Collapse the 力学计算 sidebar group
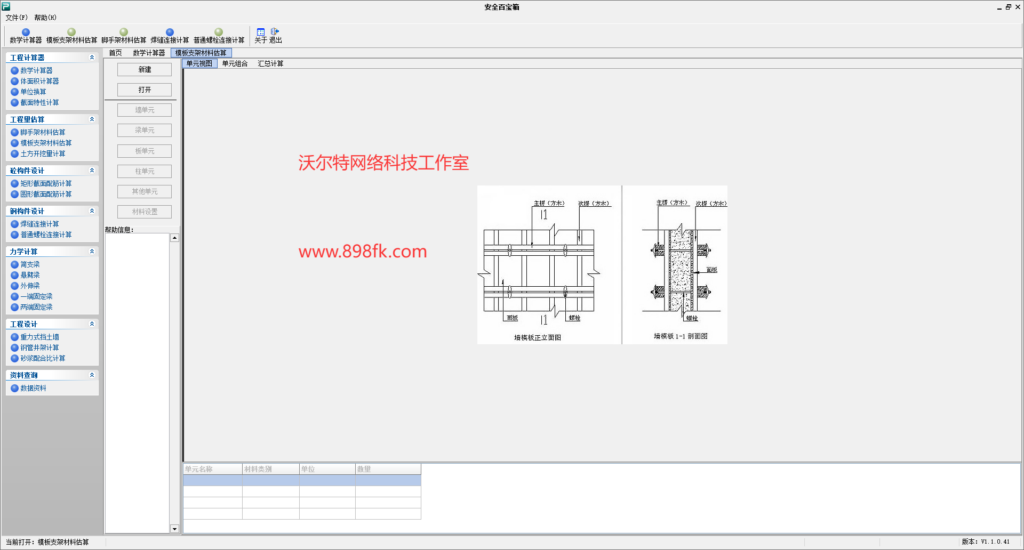This screenshot has width=1024, height=550. point(92,251)
